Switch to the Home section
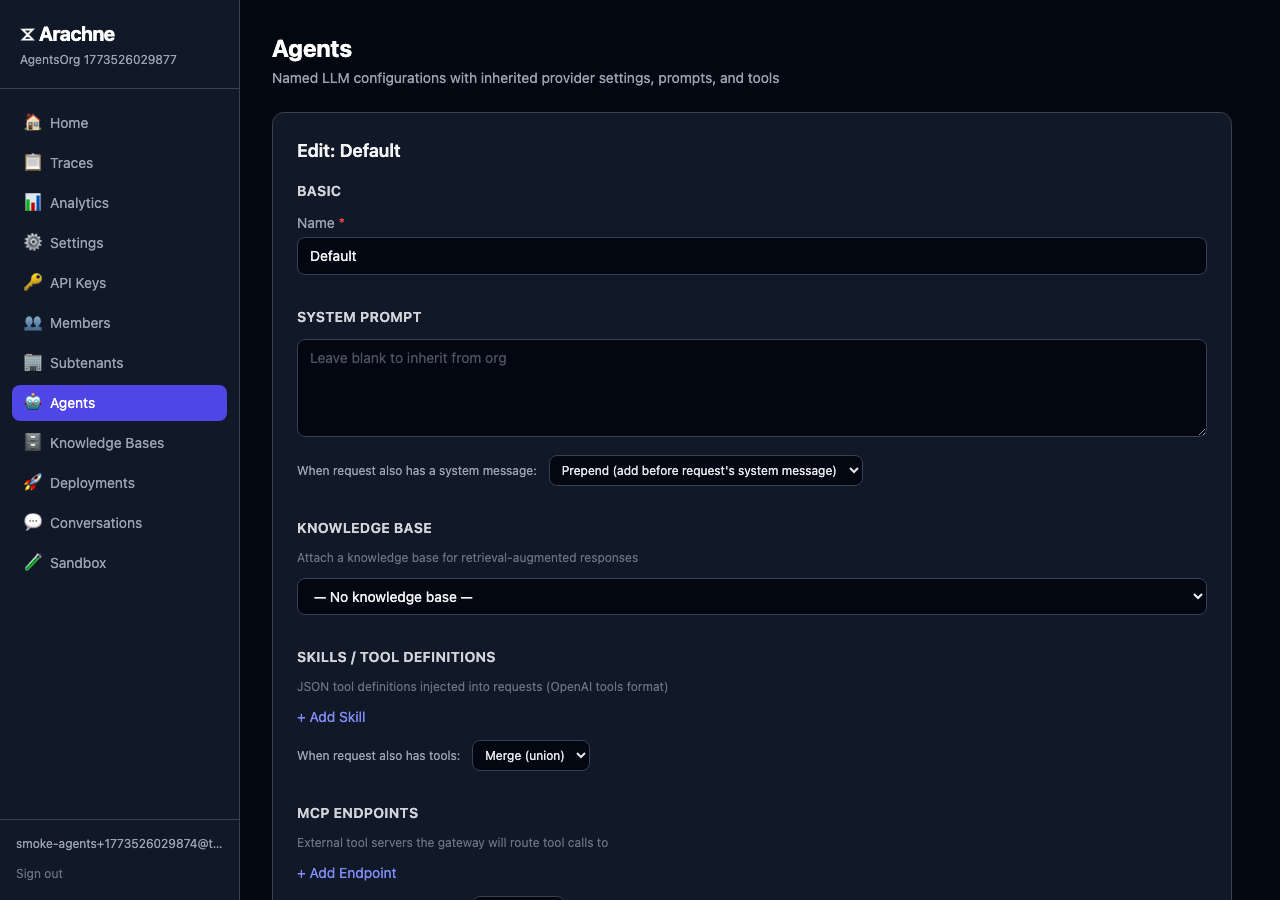This screenshot has height=900, width=1280. [33, 122]
